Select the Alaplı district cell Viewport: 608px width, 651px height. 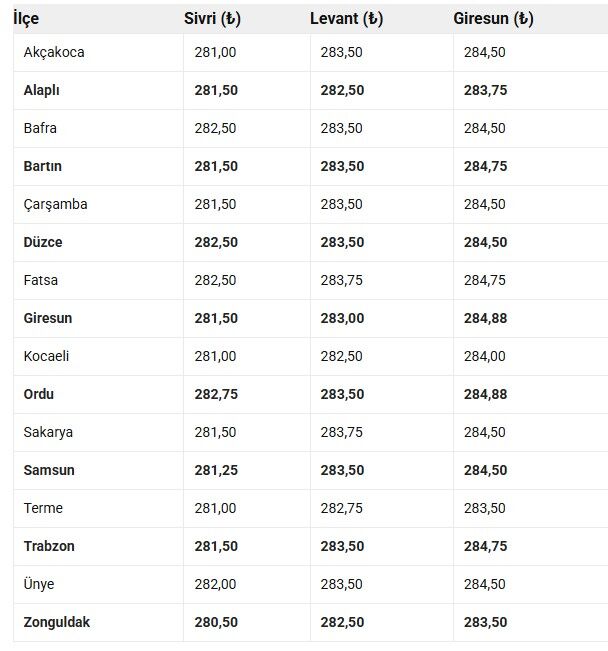pyautogui.click(x=42, y=90)
